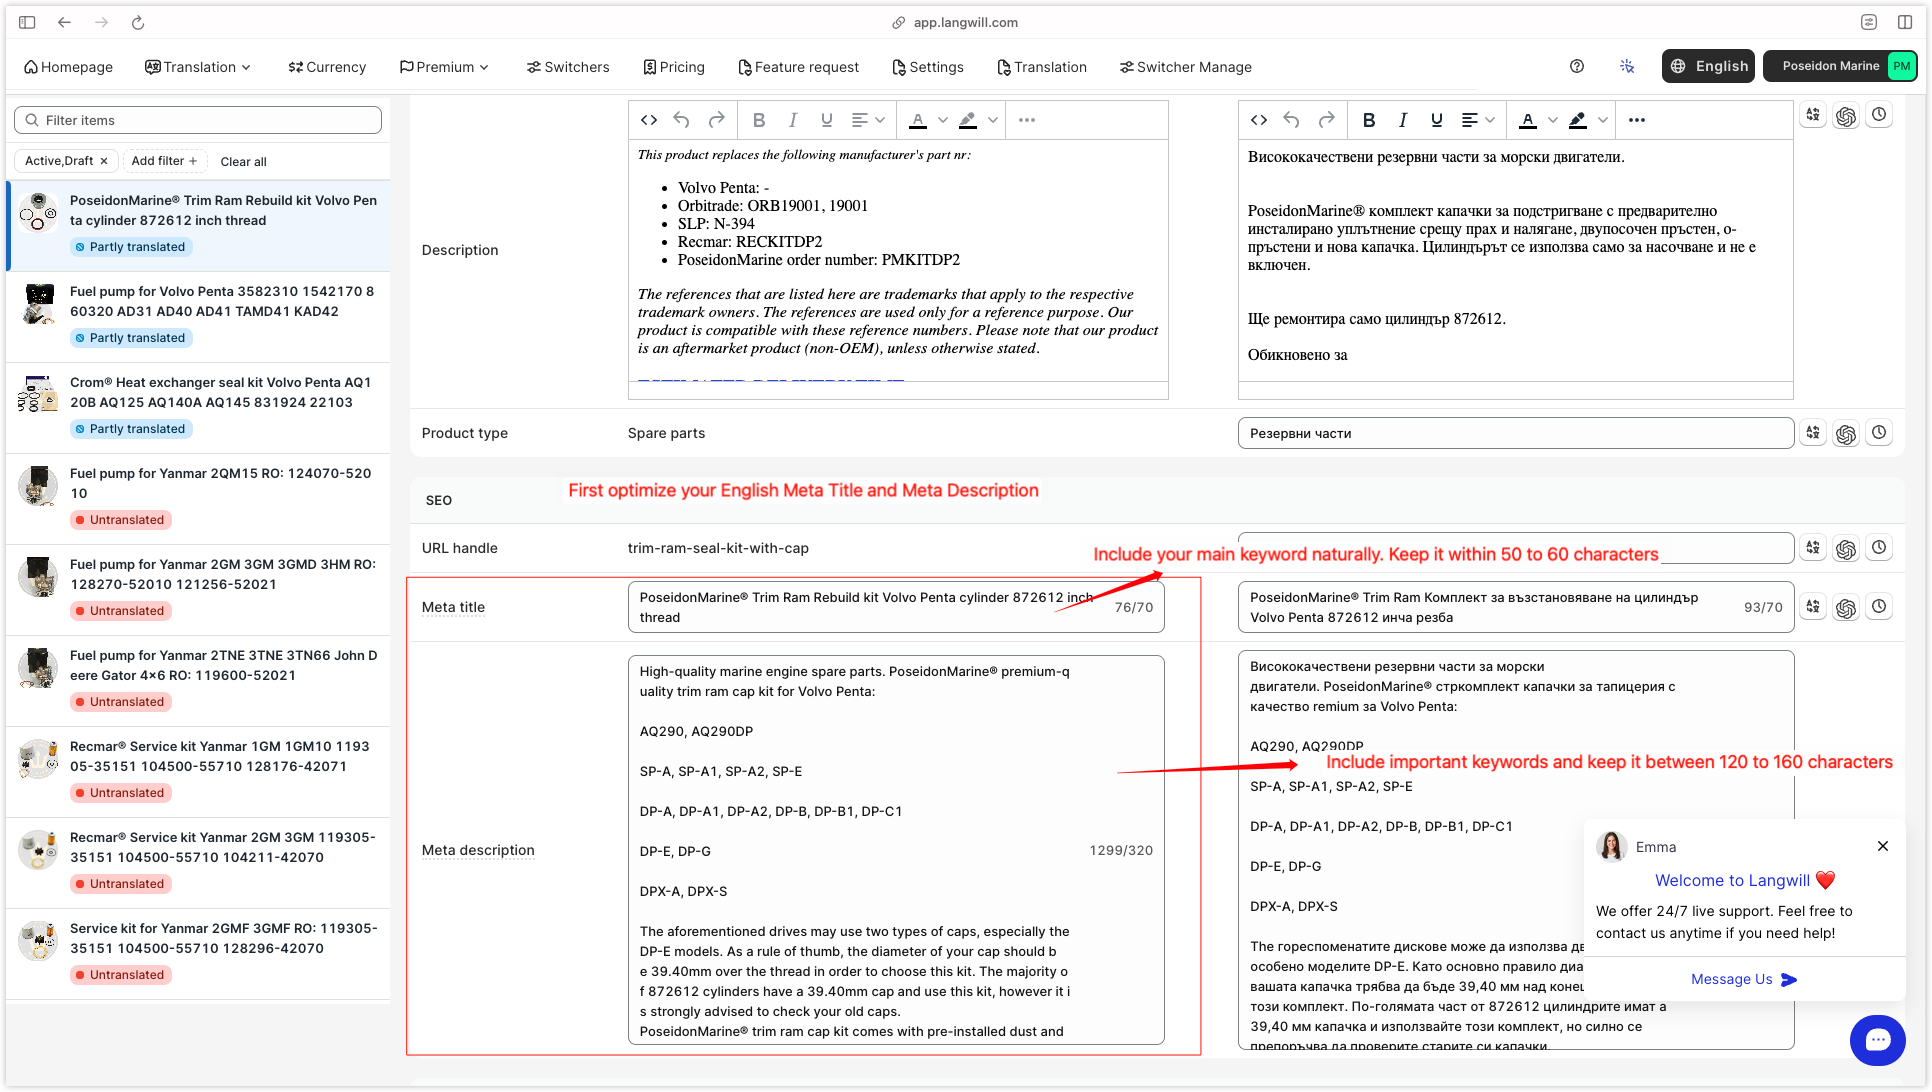Image resolution: width=1932 pixels, height=1092 pixels.
Task: Open highlight color dropdown in right editor
Action: (x=1603, y=120)
